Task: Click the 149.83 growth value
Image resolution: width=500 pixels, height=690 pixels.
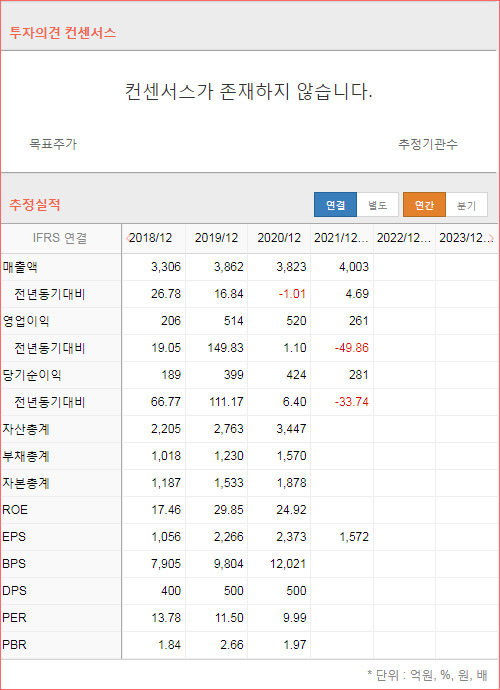Action: coord(225,348)
